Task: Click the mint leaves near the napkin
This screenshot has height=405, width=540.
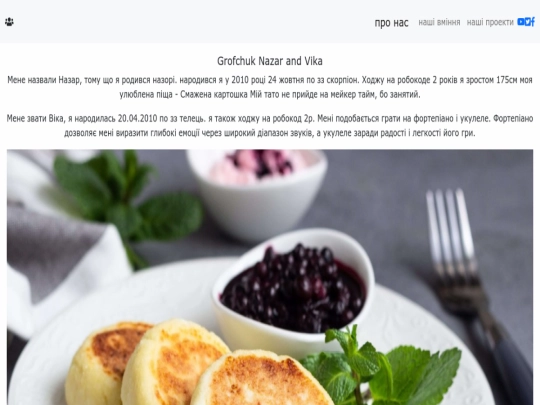Action: [x=127, y=200]
